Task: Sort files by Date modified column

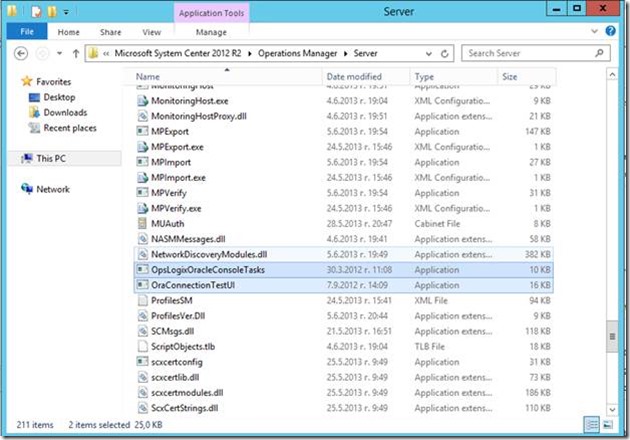Action: (354, 77)
